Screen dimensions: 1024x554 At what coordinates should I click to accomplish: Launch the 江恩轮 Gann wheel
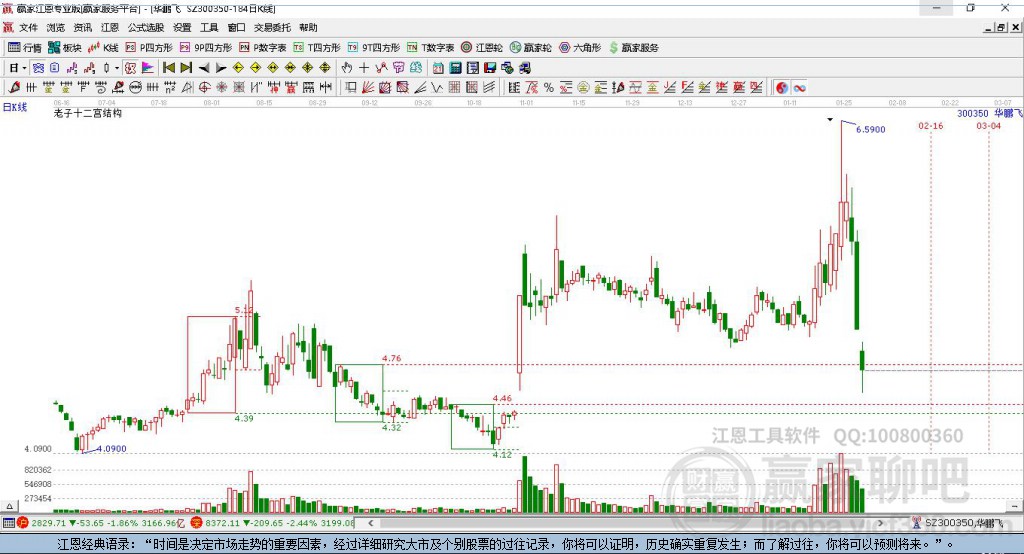(482, 48)
